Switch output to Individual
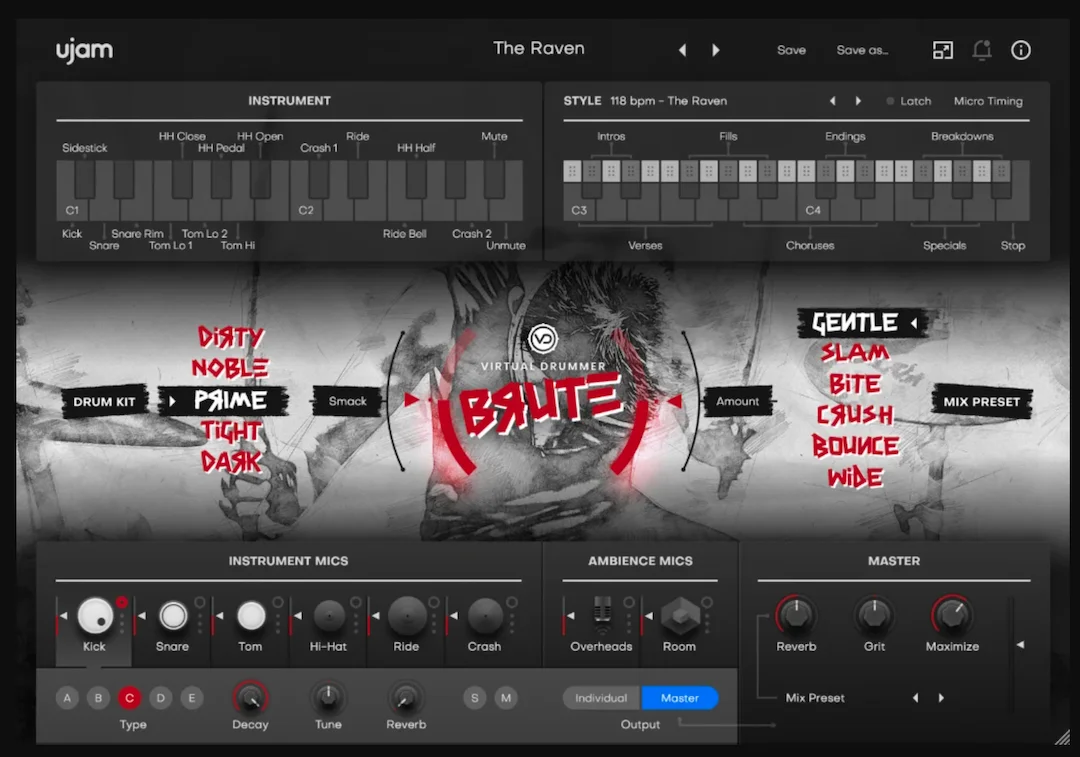The width and height of the screenshot is (1080, 757). (x=601, y=698)
